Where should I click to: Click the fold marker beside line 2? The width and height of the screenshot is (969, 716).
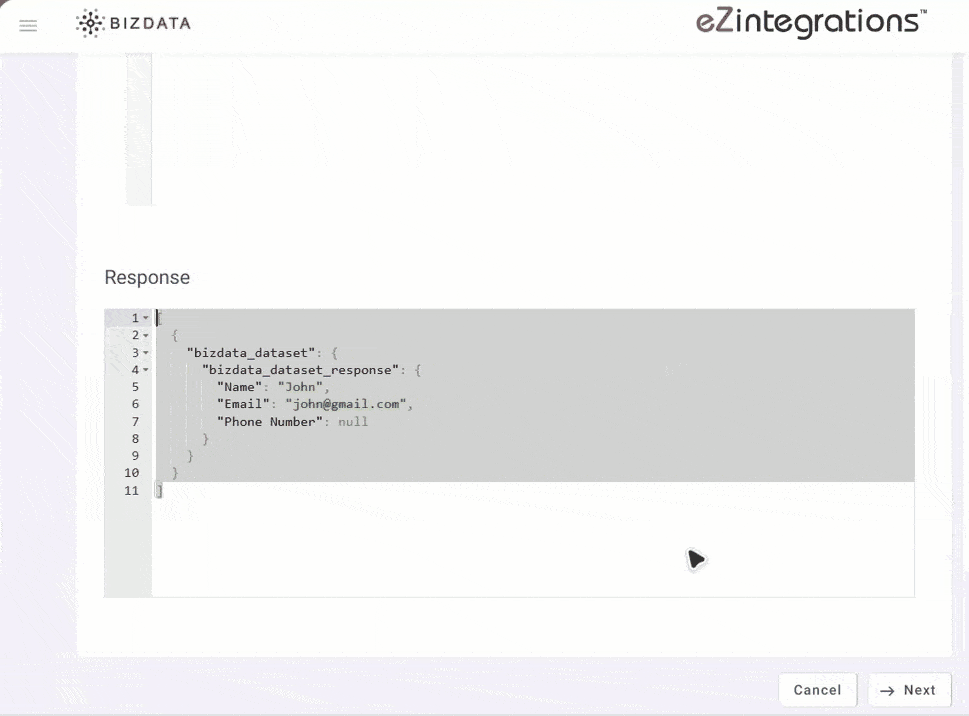[x=145, y=335]
